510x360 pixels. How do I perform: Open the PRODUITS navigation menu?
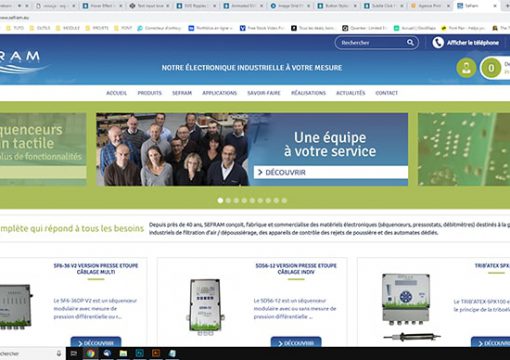(150, 93)
